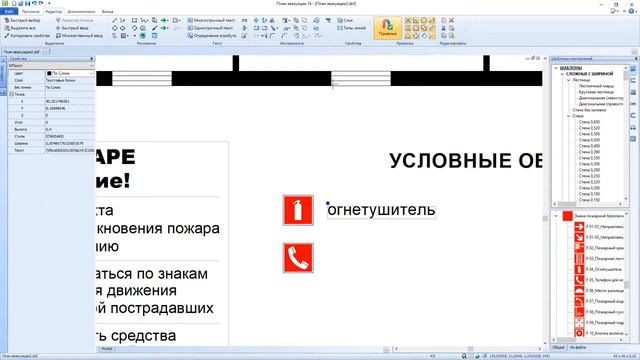Collapse the ШАБЛОНЫ tree node
640x360 pixels.
[556, 68]
